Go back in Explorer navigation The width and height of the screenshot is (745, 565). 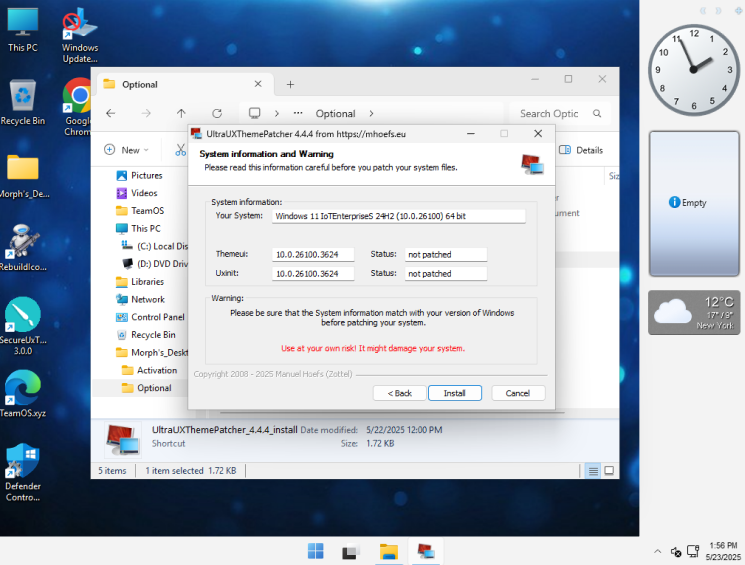[111, 113]
